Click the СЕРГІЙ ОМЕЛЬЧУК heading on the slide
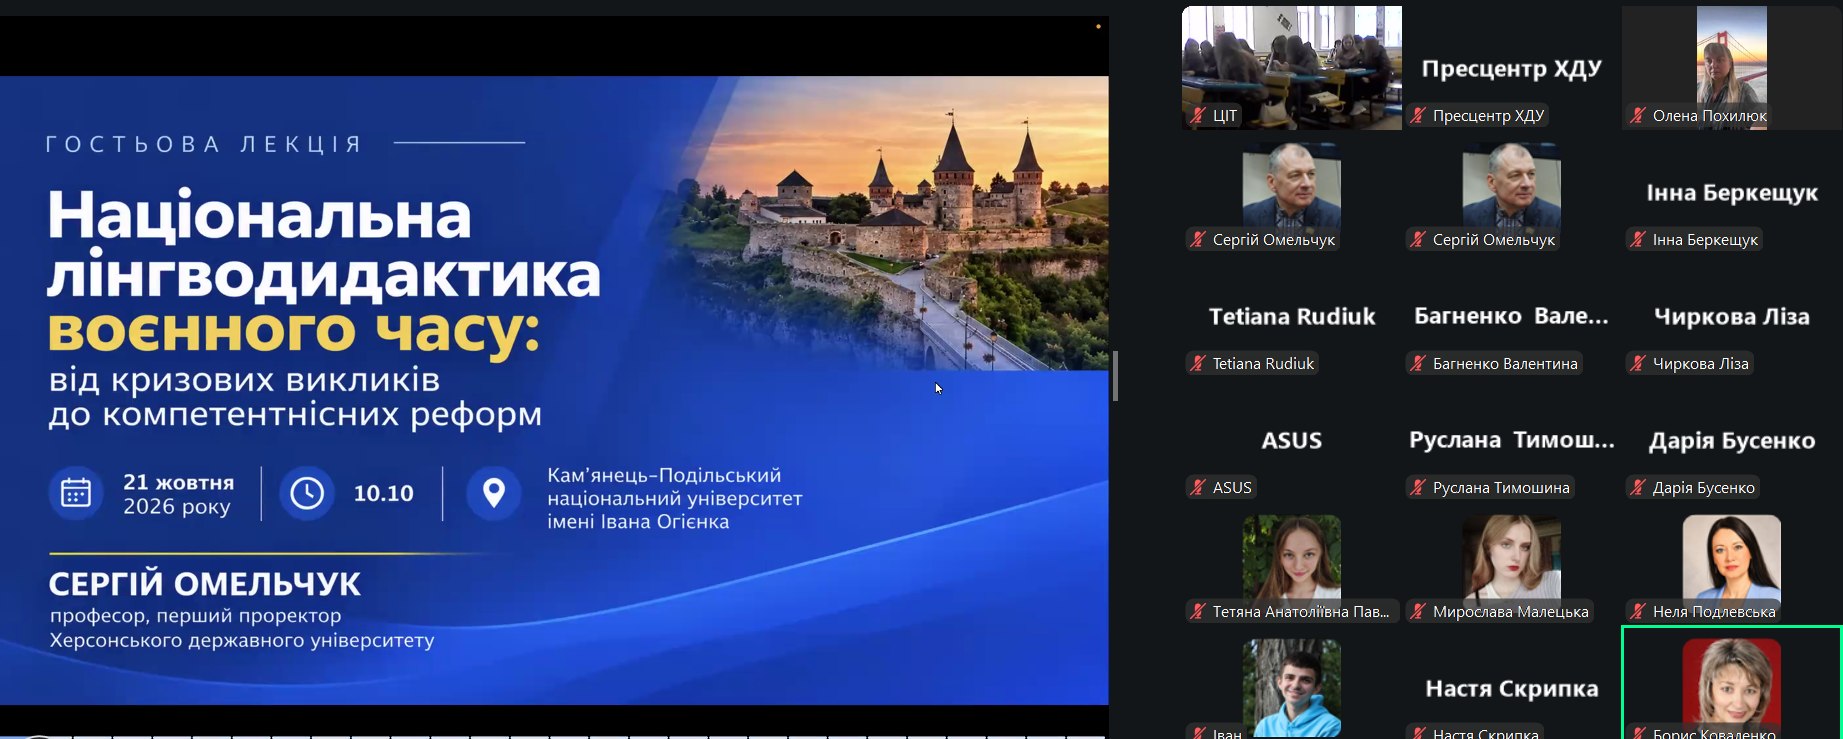Viewport: 1843px width, 739px height. (205, 584)
